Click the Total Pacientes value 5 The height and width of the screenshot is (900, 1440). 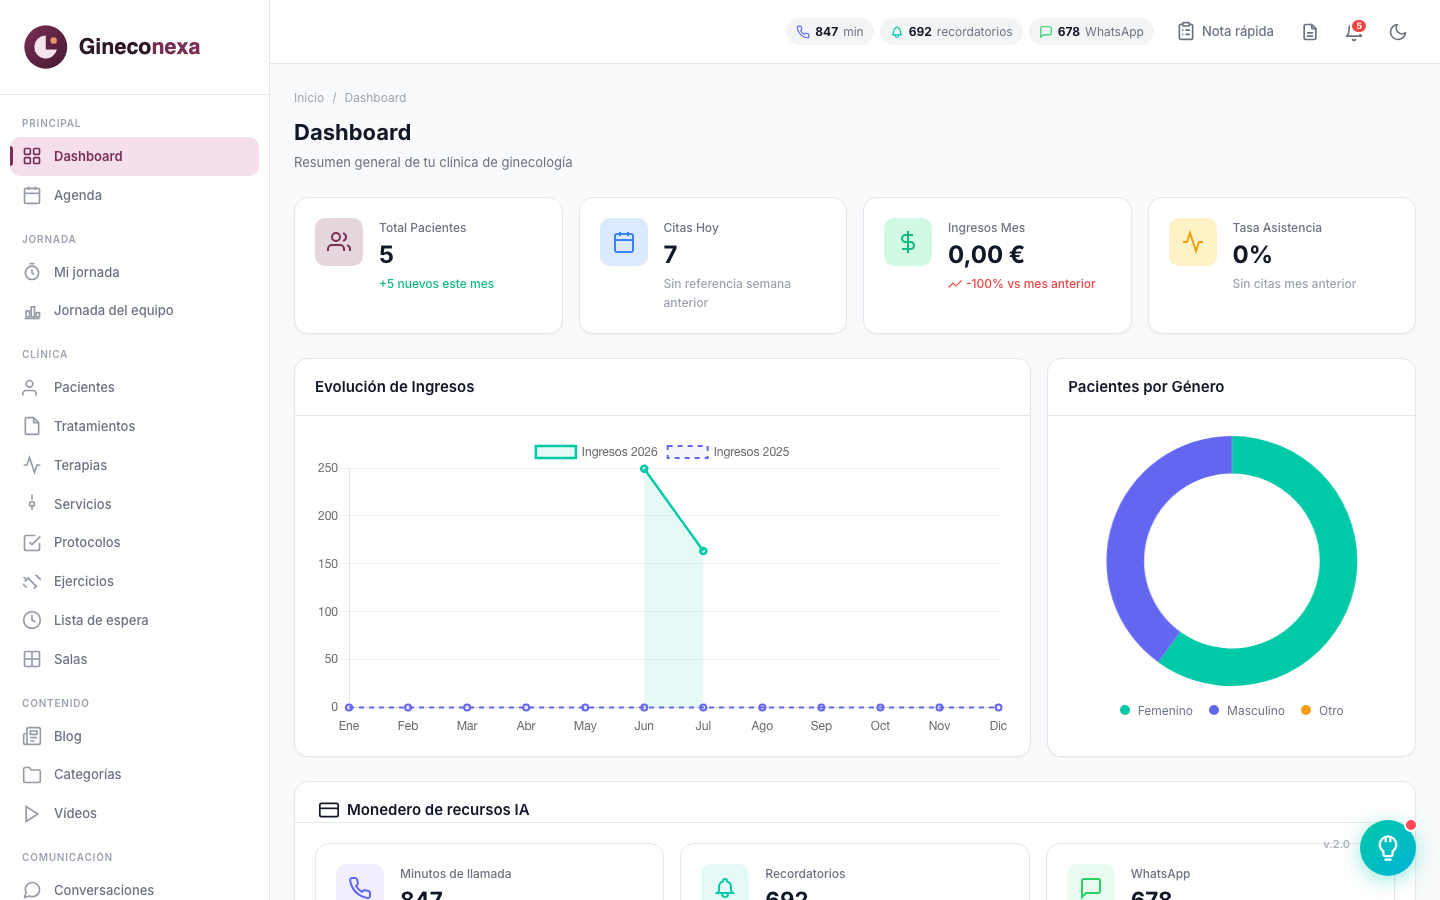pyautogui.click(x=386, y=255)
